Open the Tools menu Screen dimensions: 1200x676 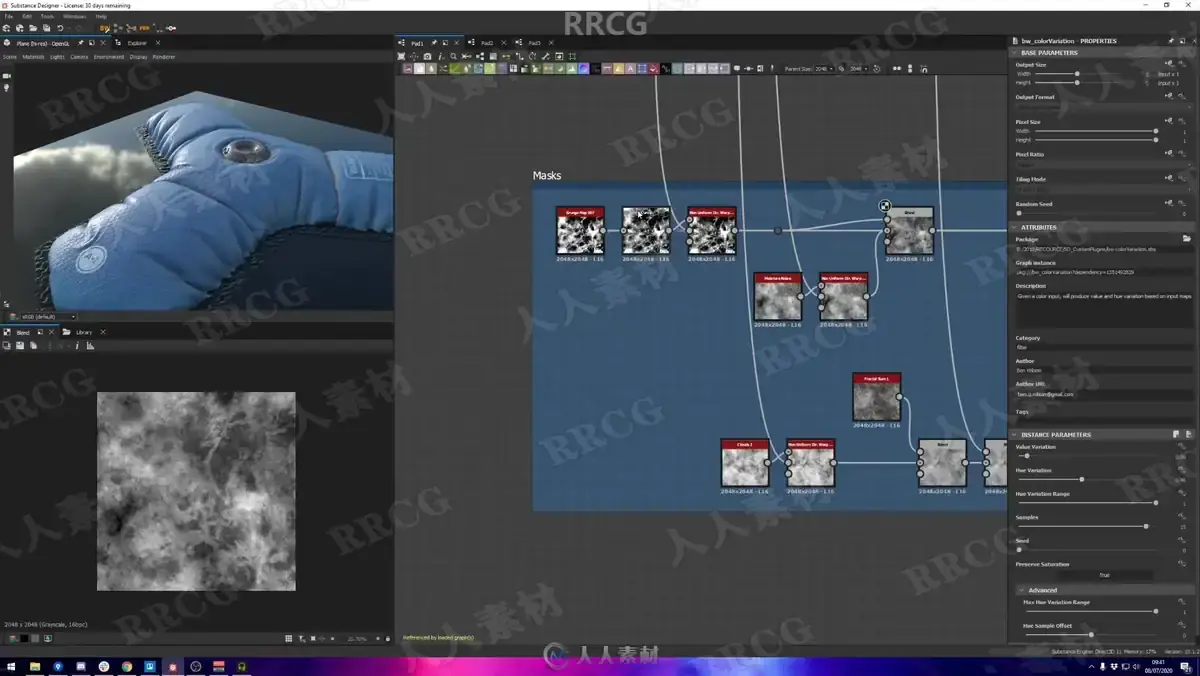tap(47, 17)
